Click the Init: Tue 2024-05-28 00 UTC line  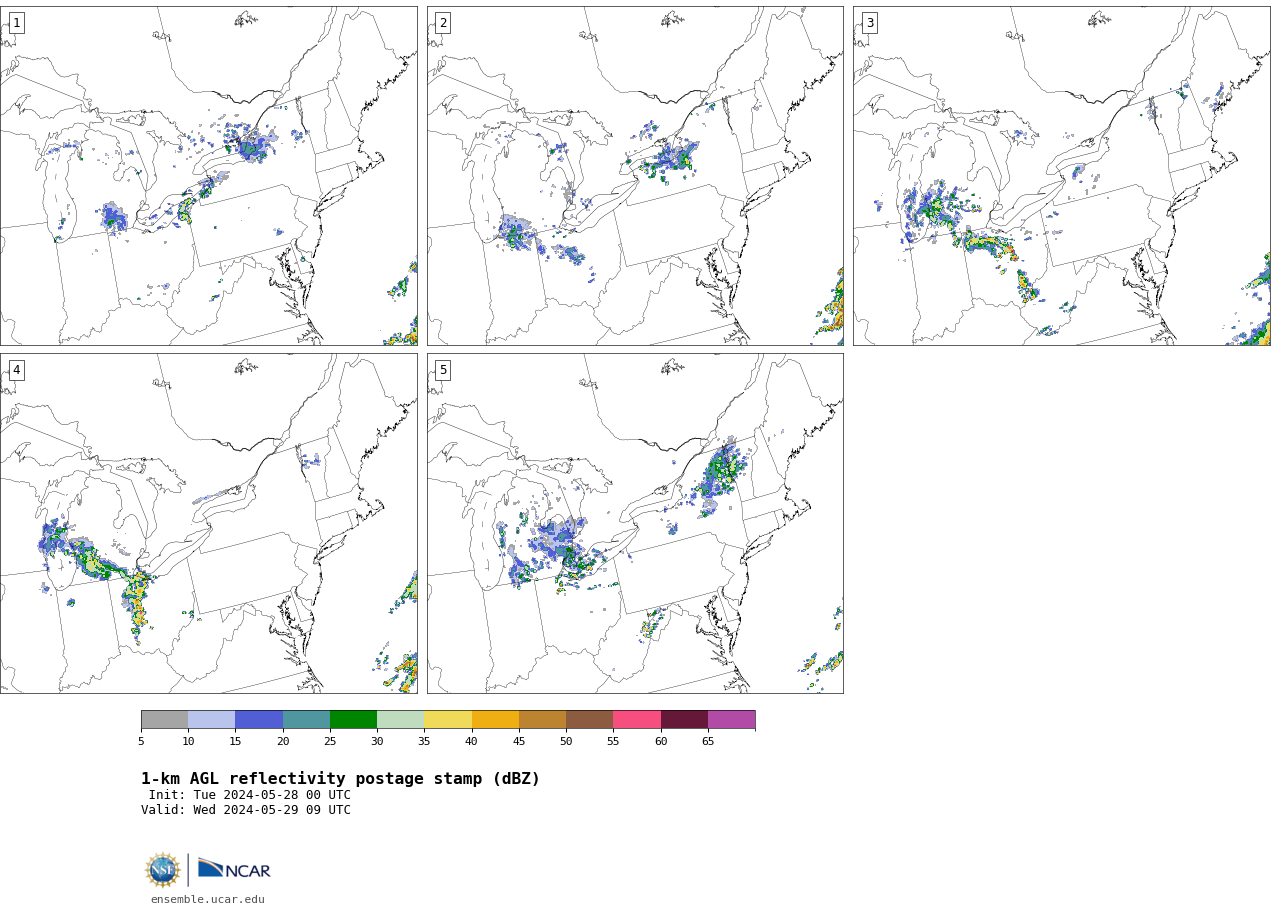250,795
